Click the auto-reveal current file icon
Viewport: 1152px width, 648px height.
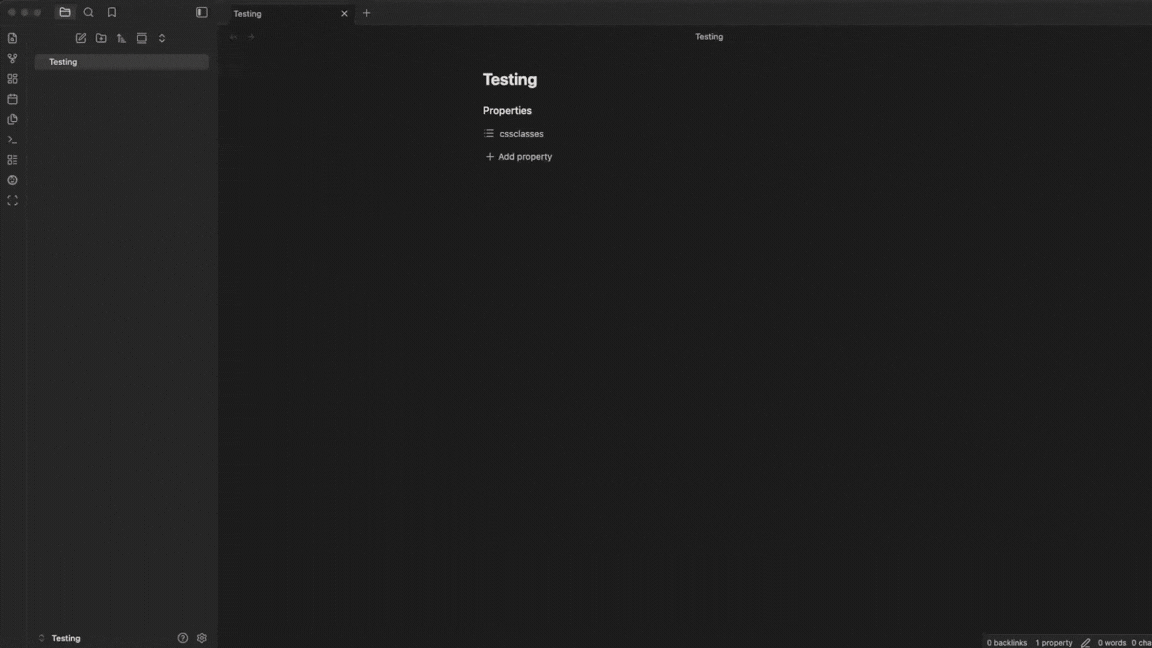142,38
